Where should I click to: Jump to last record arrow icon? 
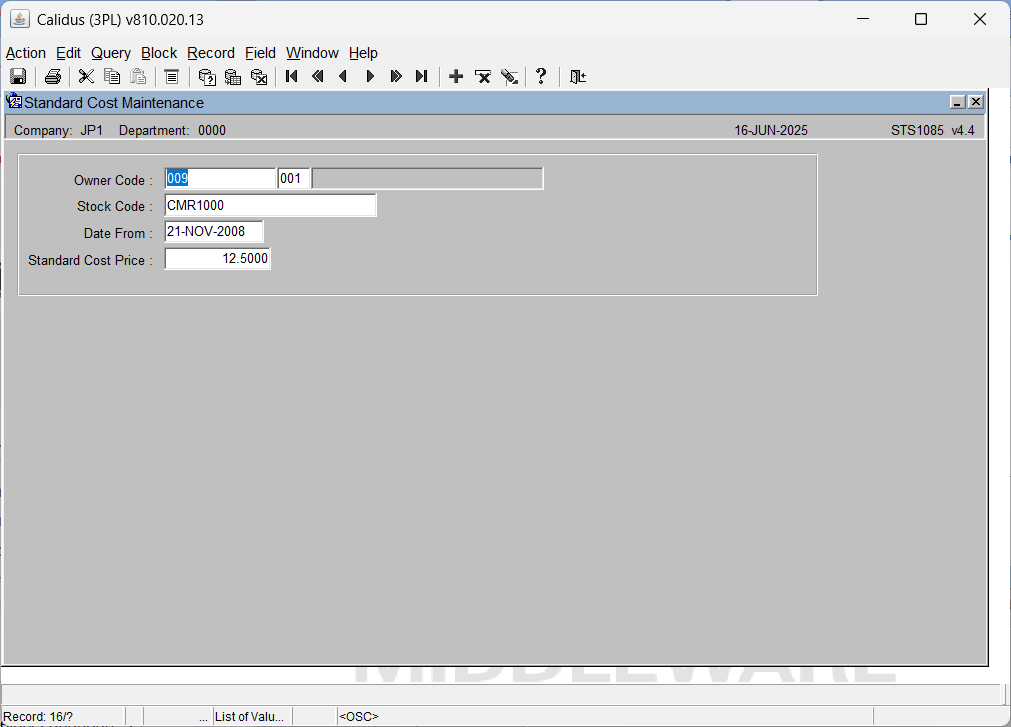(x=422, y=77)
